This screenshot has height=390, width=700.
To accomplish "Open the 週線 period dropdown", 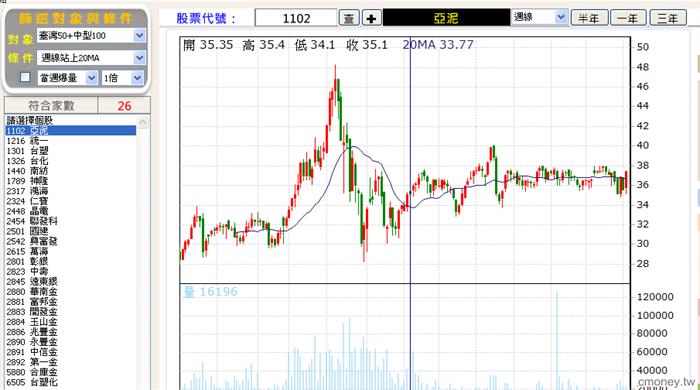I will pos(561,17).
